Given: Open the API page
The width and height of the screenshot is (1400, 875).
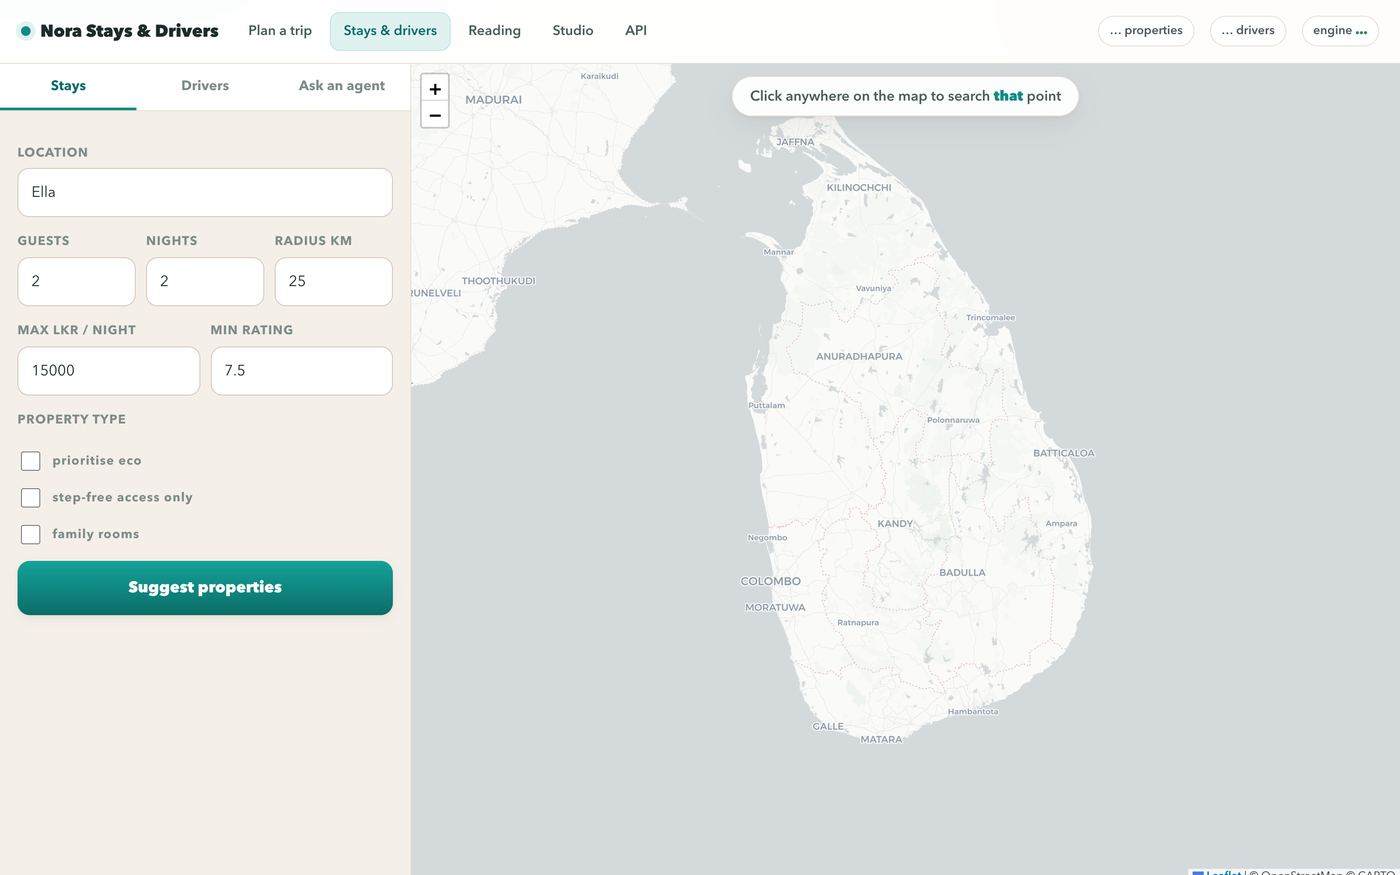Looking at the screenshot, I should click(x=636, y=31).
